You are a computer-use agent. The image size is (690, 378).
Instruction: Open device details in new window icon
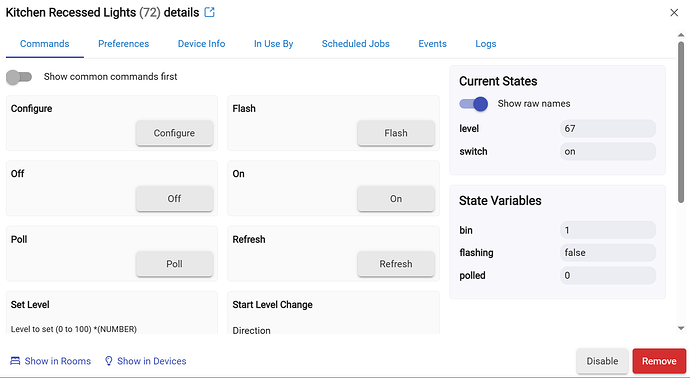[209, 12]
